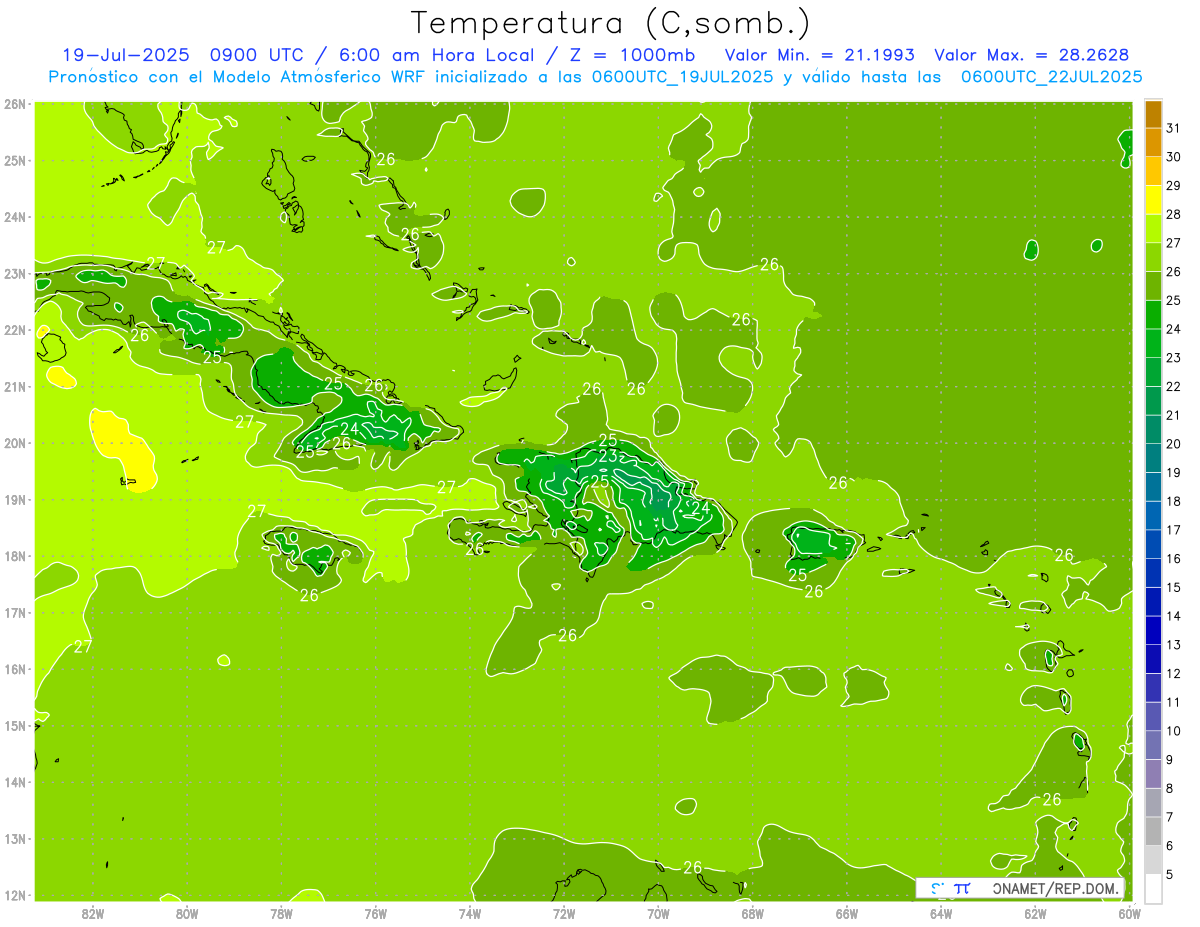Select the valid-until time '0600UTC_22JUL2025'
The height and width of the screenshot is (927, 1200).
point(1051,76)
